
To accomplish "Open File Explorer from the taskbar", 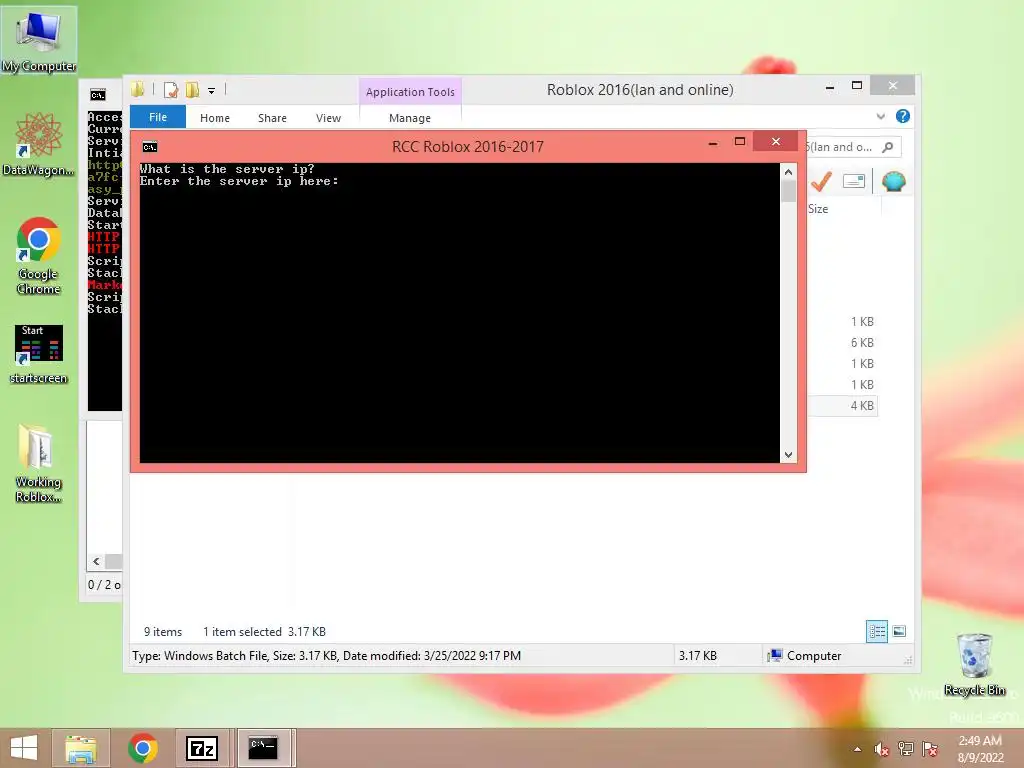I will [x=81, y=748].
